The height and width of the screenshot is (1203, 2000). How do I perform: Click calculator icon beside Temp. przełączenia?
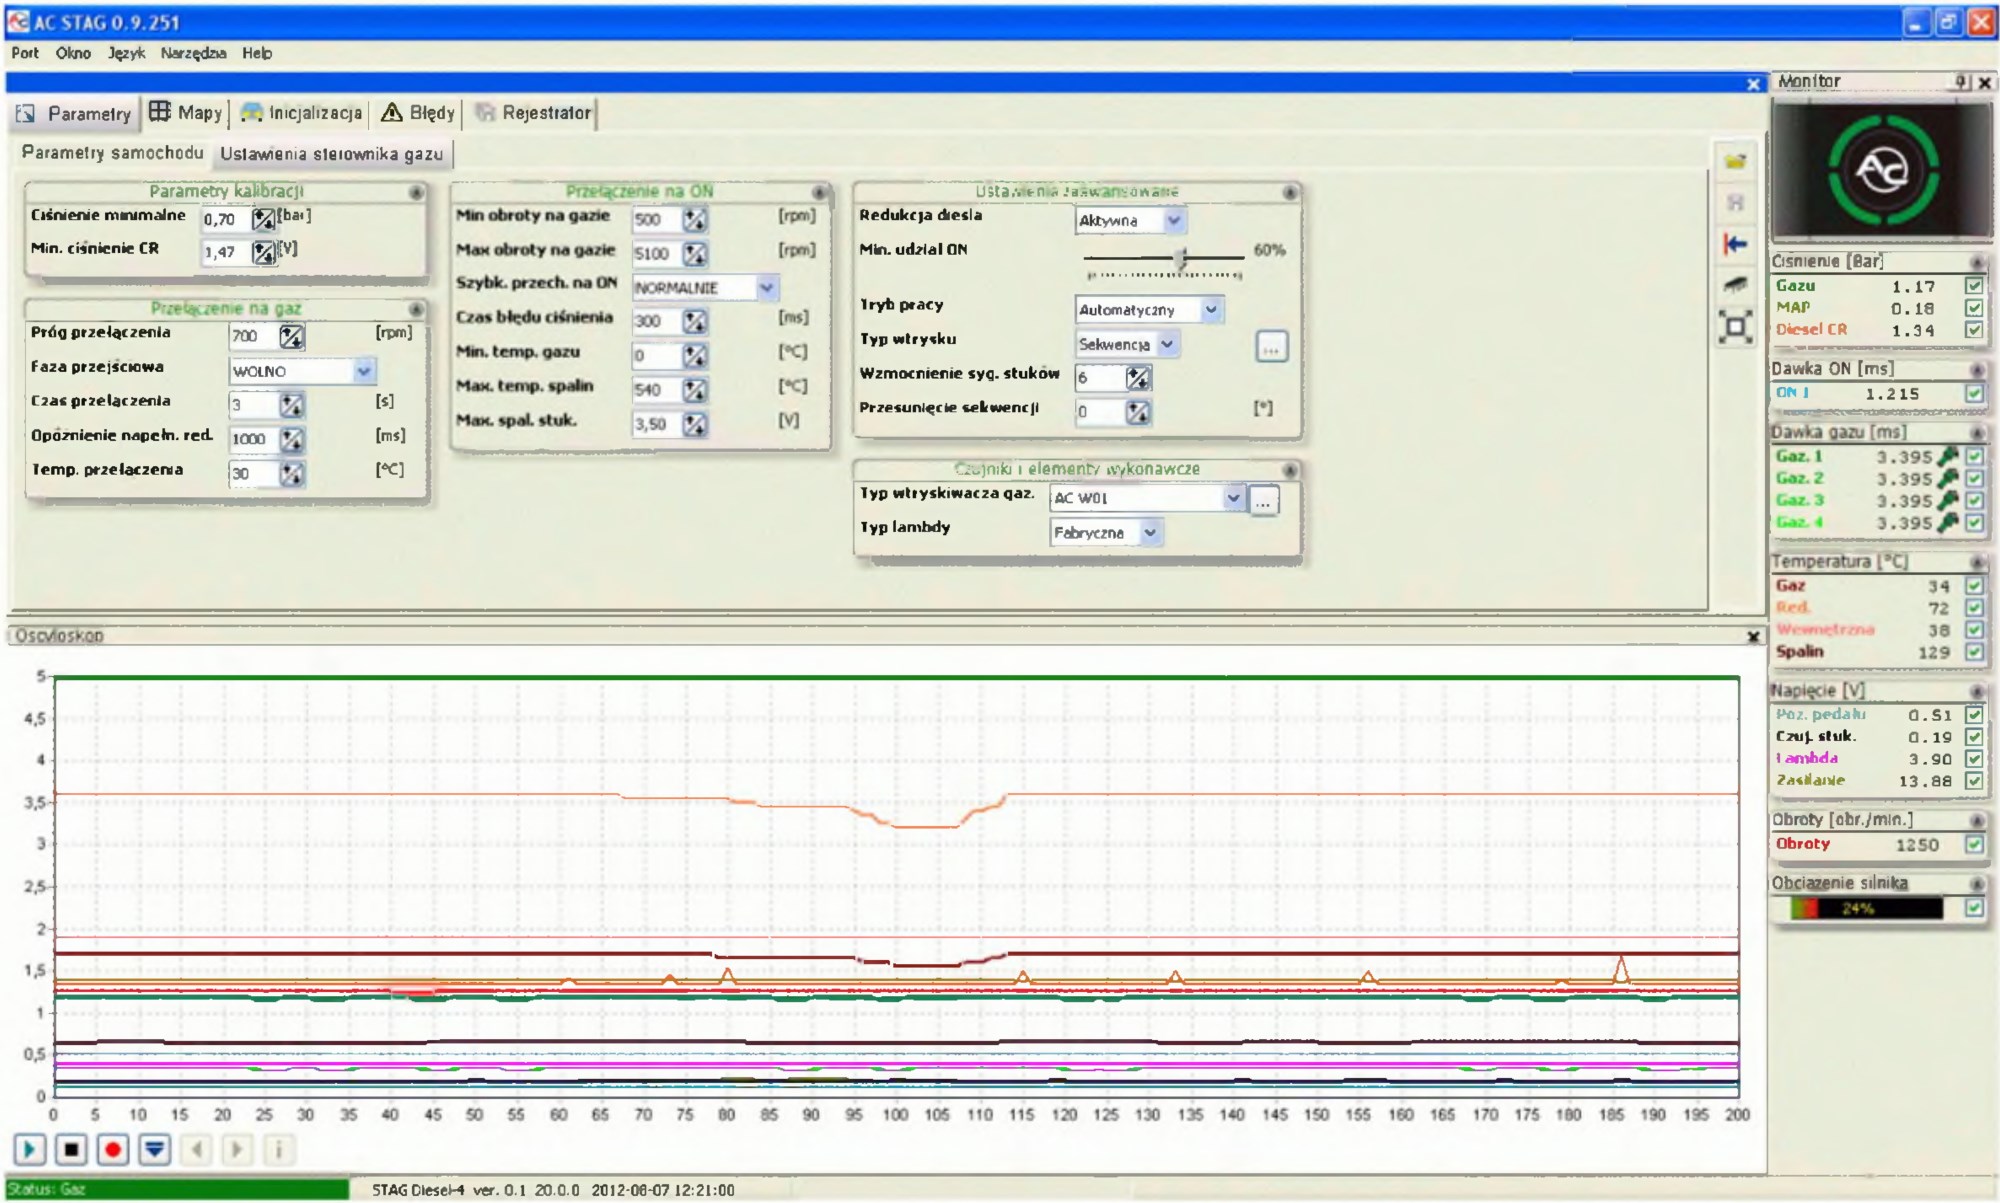pos(291,473)
